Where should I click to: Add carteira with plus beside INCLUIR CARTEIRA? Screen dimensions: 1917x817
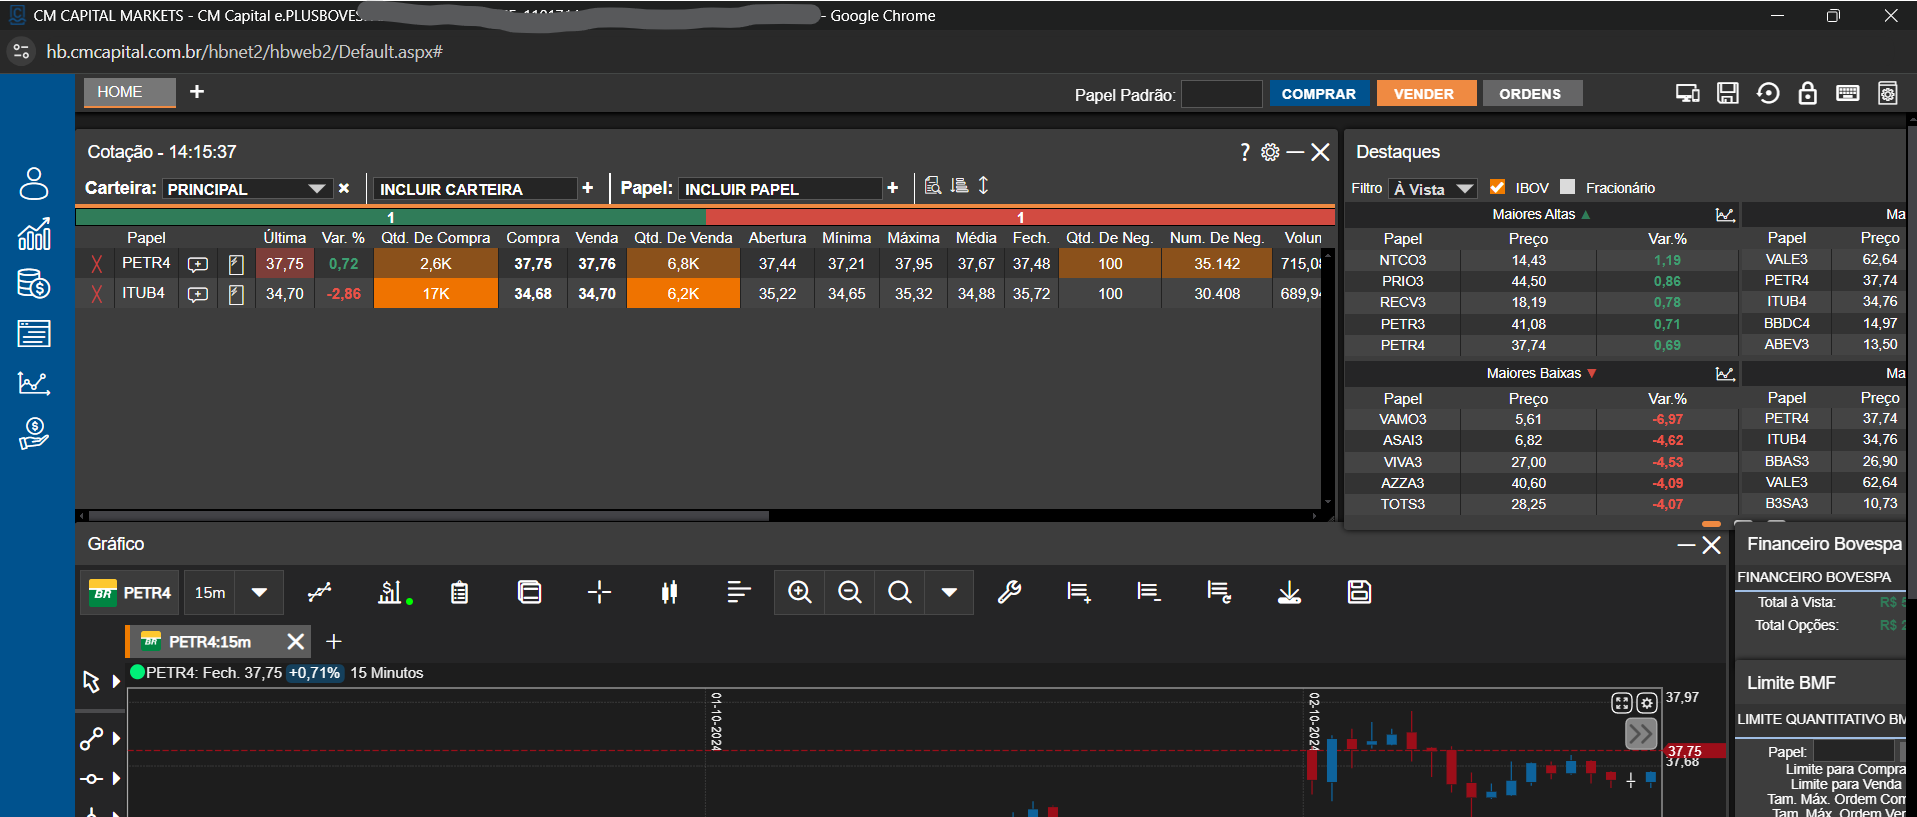[x=588, y=188]
